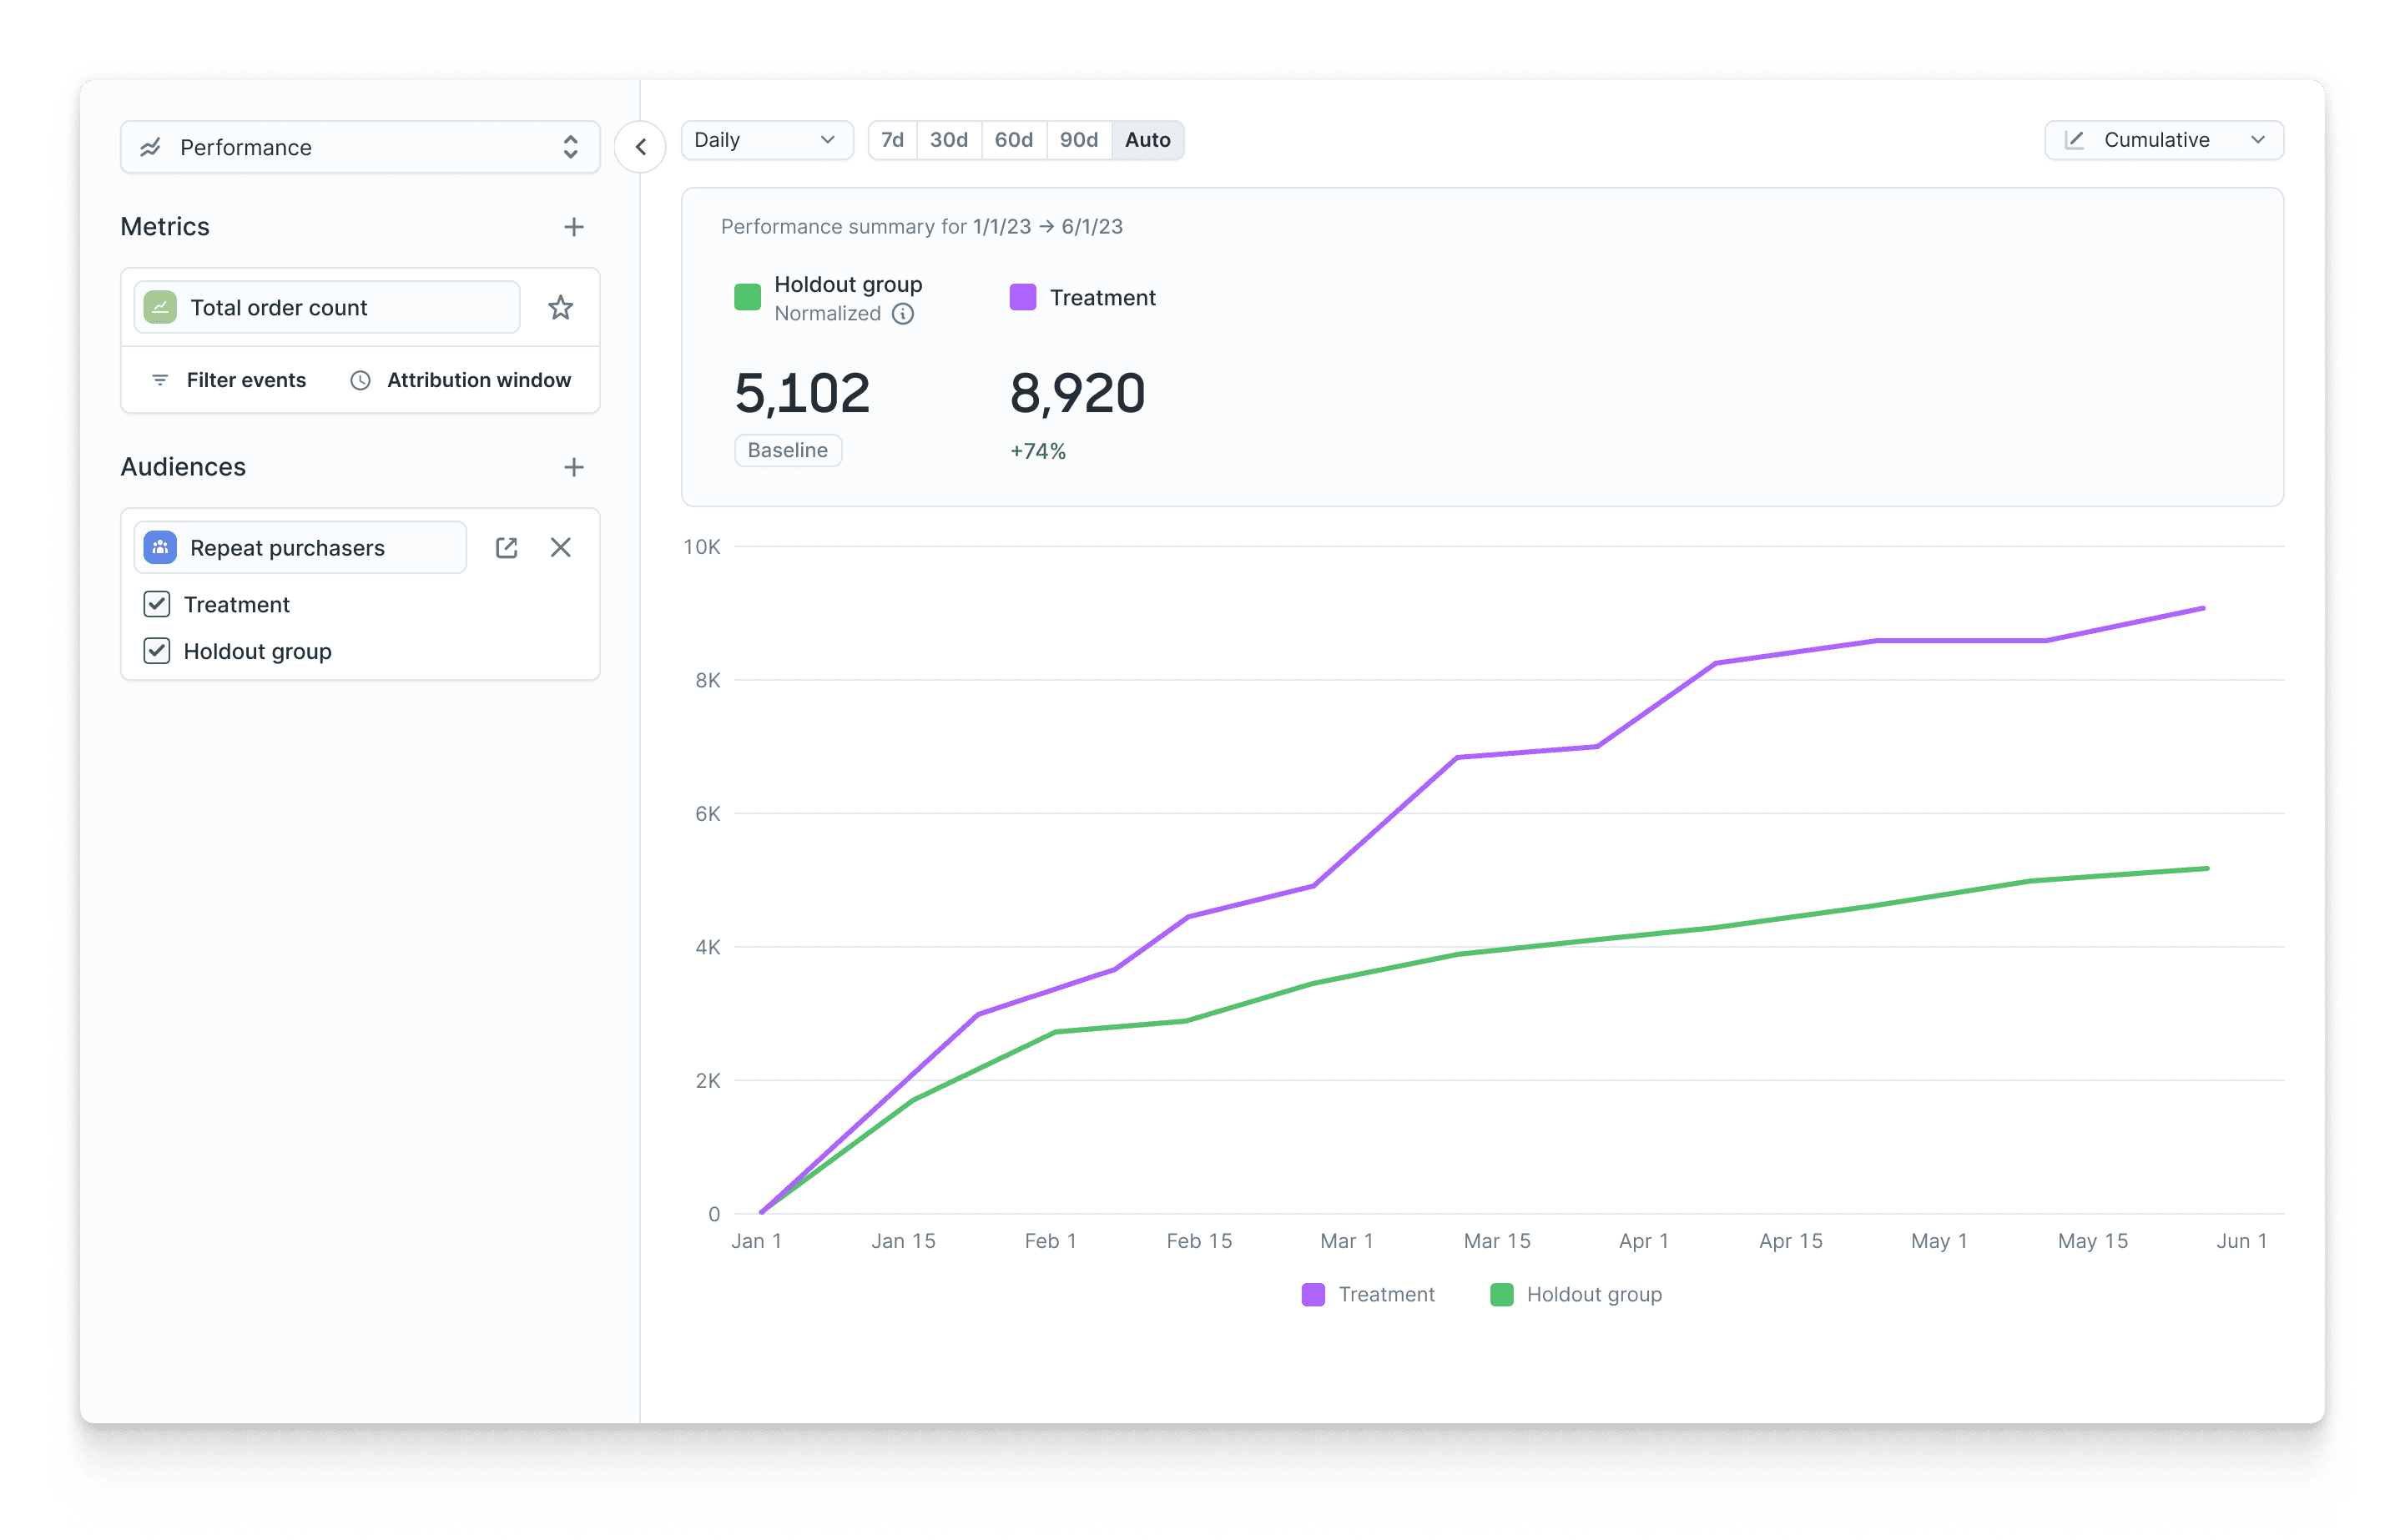The height and width of the screenshot is (1540, 2405).
Task: Click the Performance trend icon in the sidebar
Action: click(x=151, y=147)
